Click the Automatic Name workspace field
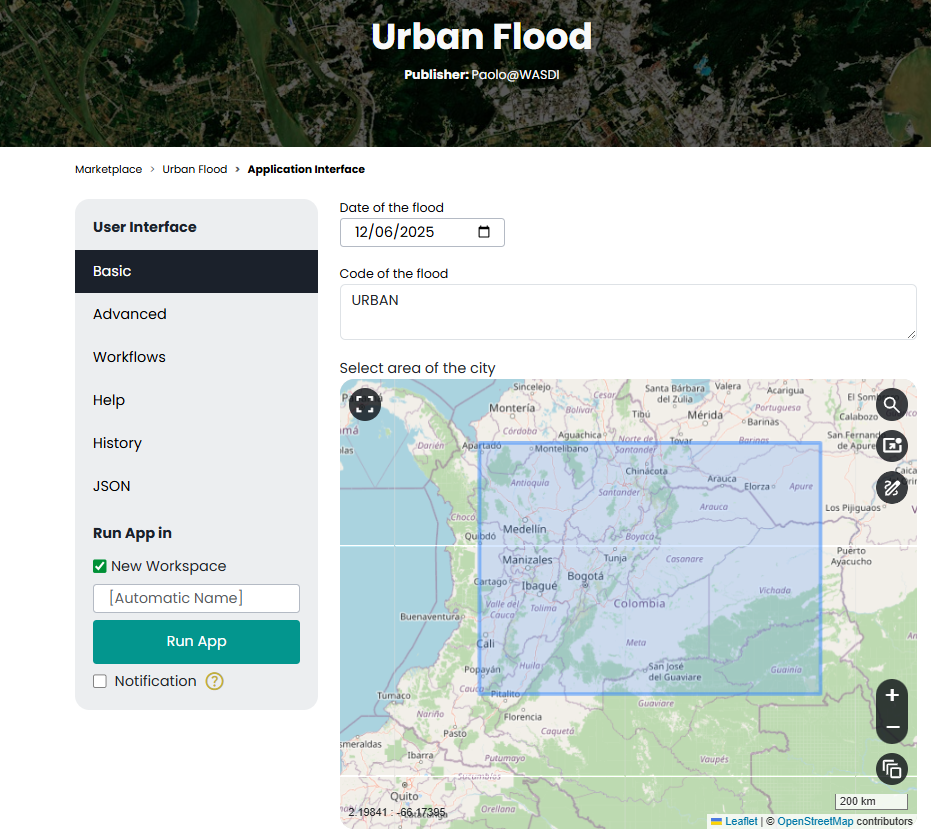The width and height of the screenshot is (931, 839). (196, 599)
